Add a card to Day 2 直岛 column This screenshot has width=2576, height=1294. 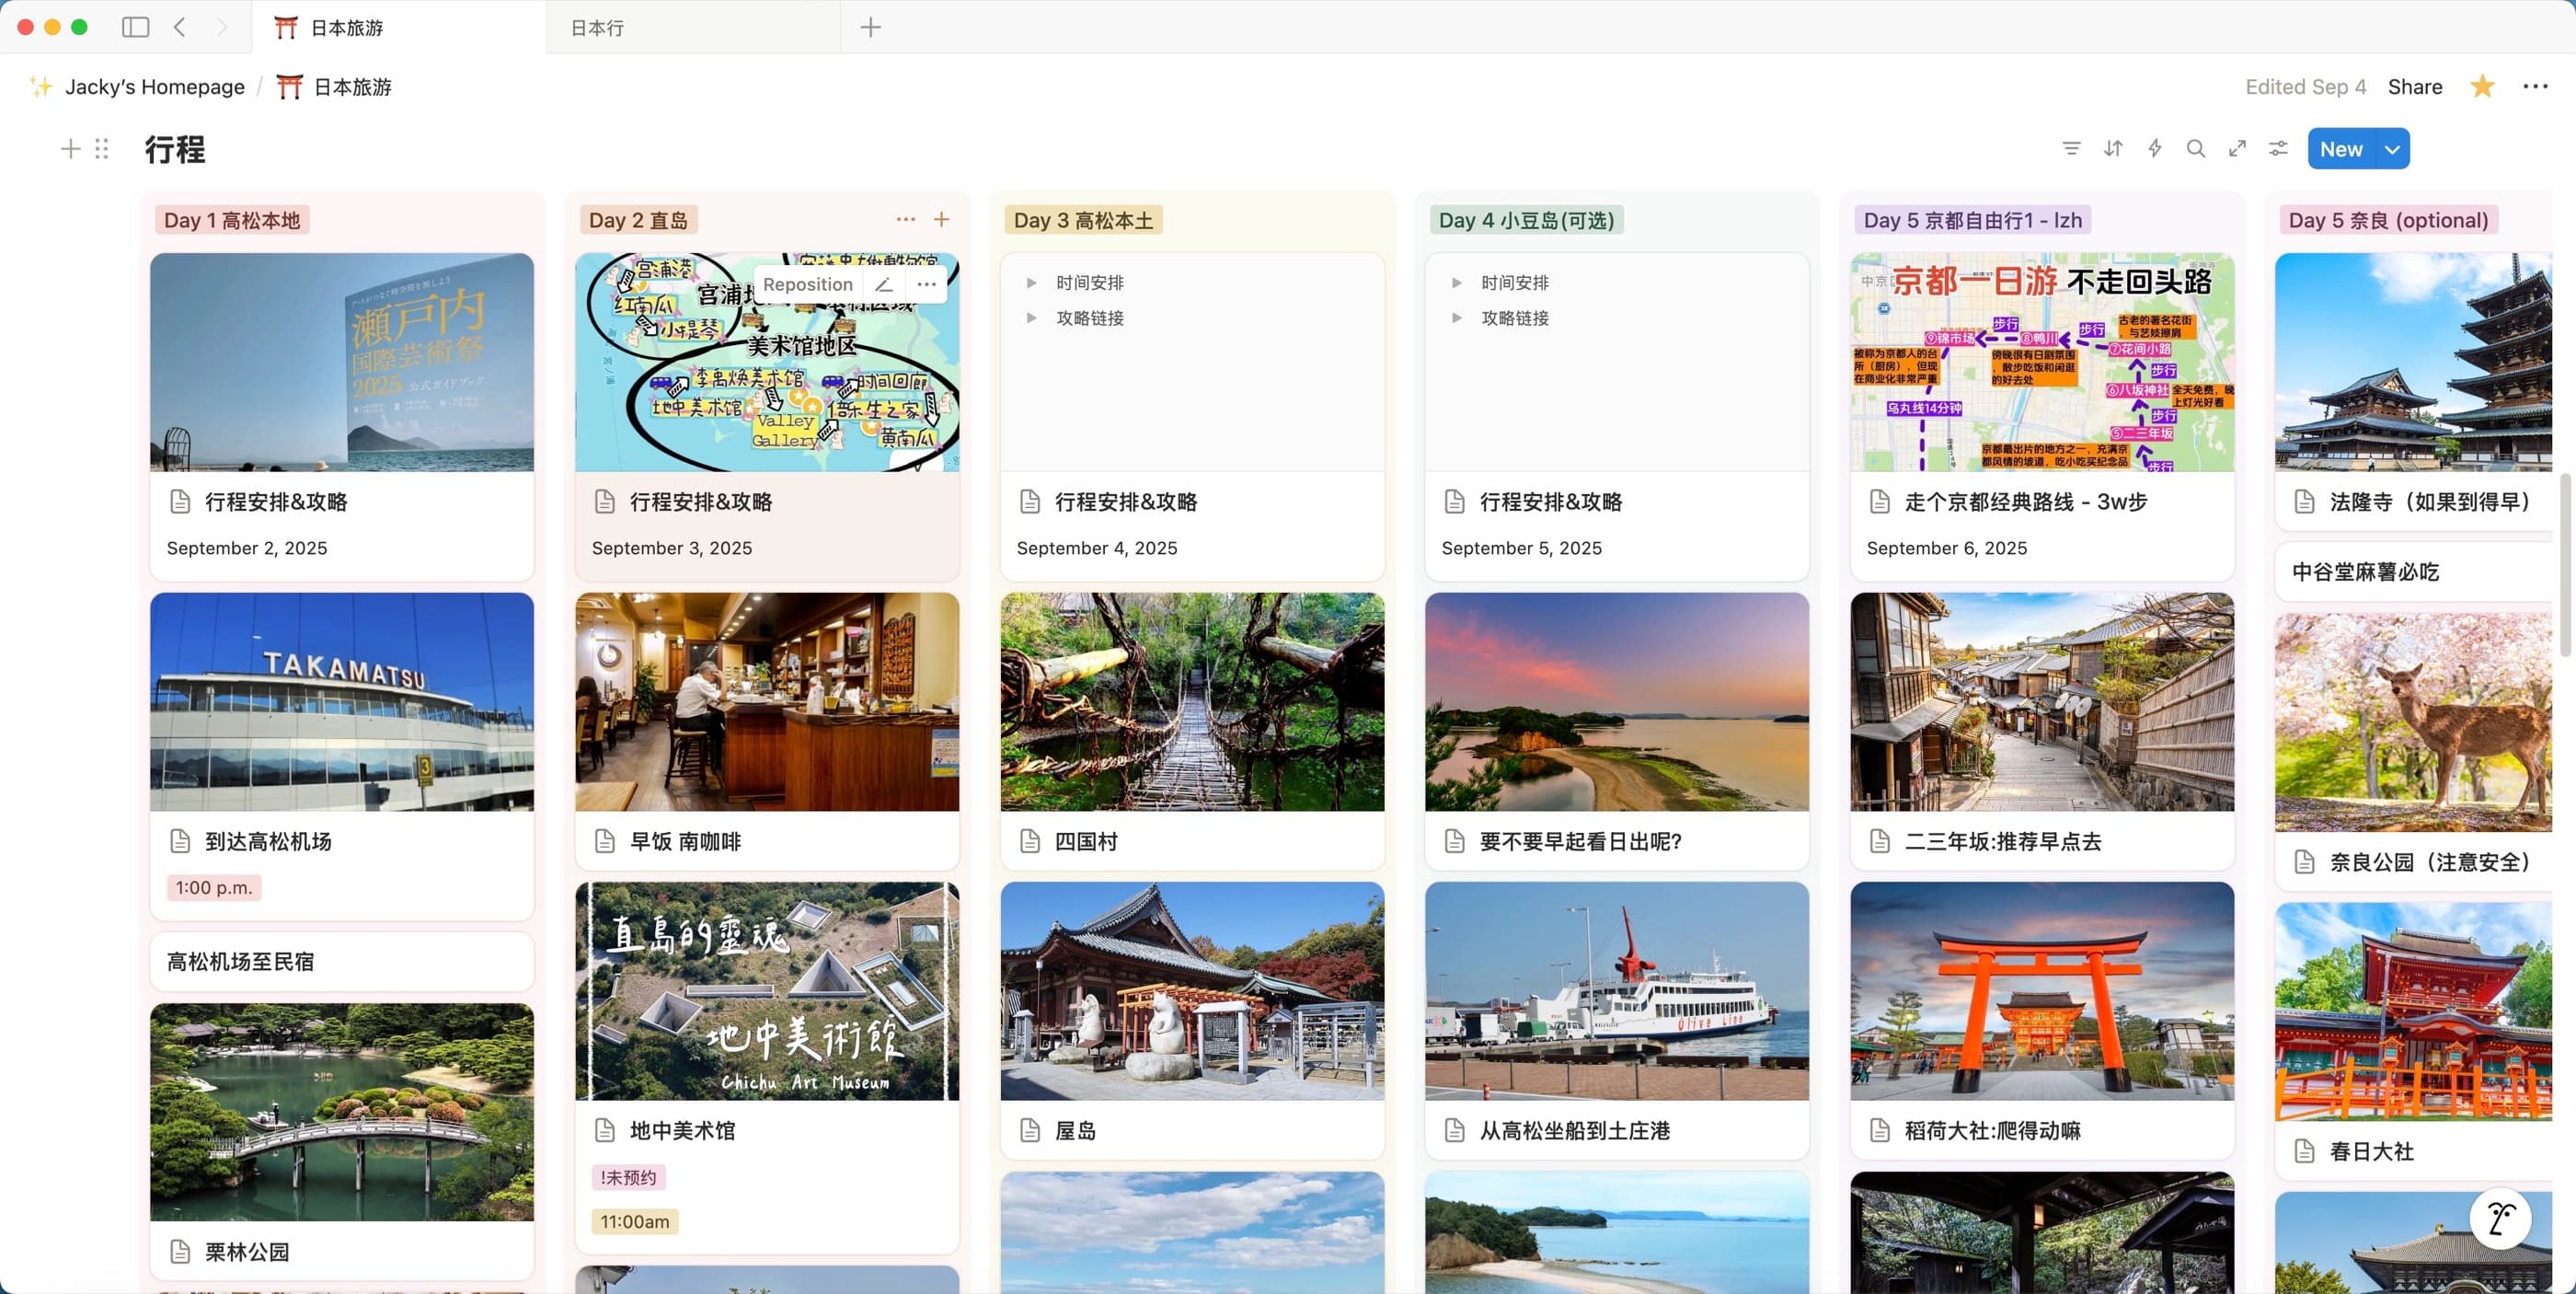click(941, 219)
